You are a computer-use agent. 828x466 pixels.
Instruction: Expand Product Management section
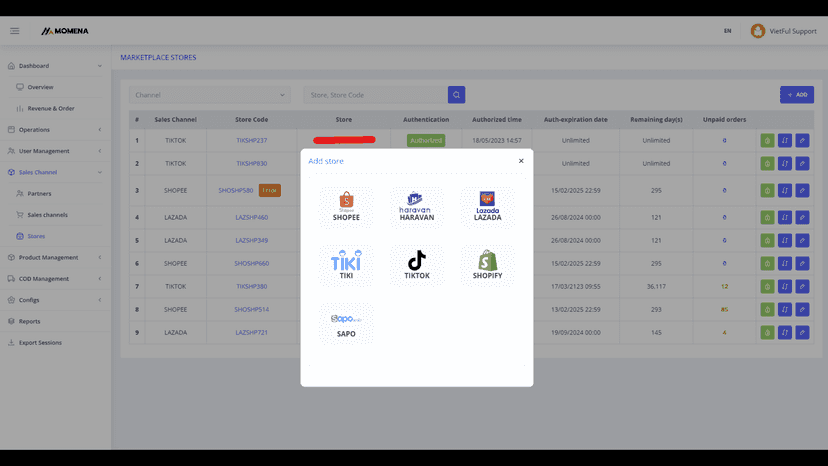coord(55,257)
